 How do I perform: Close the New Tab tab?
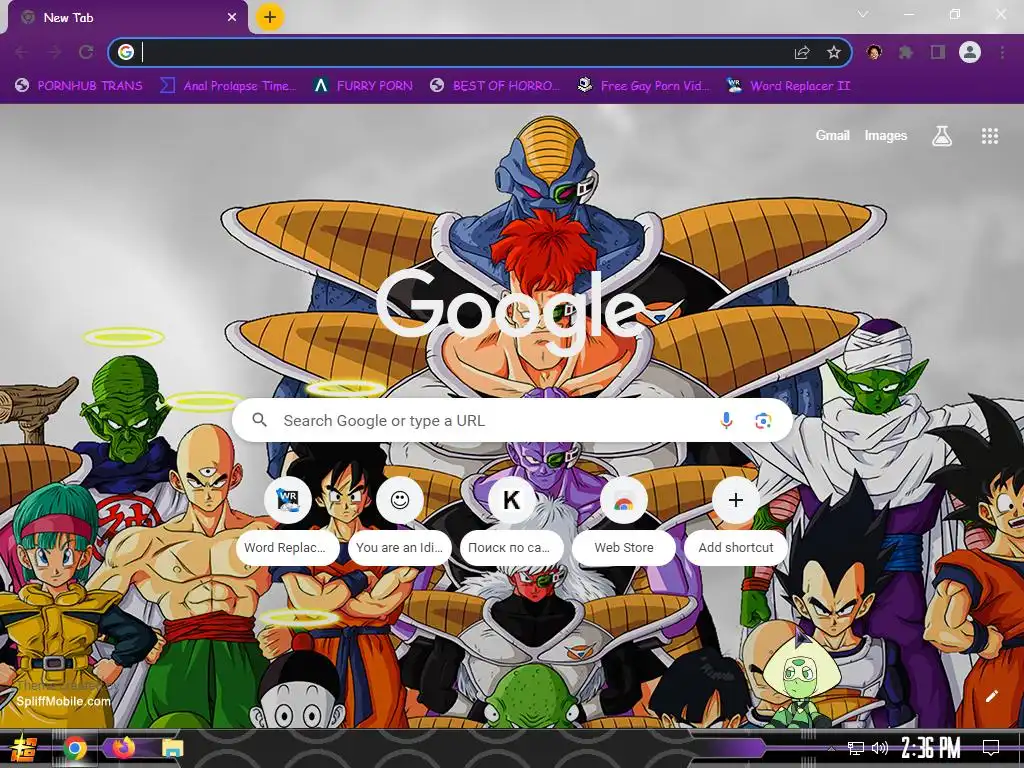click(232, 18)
